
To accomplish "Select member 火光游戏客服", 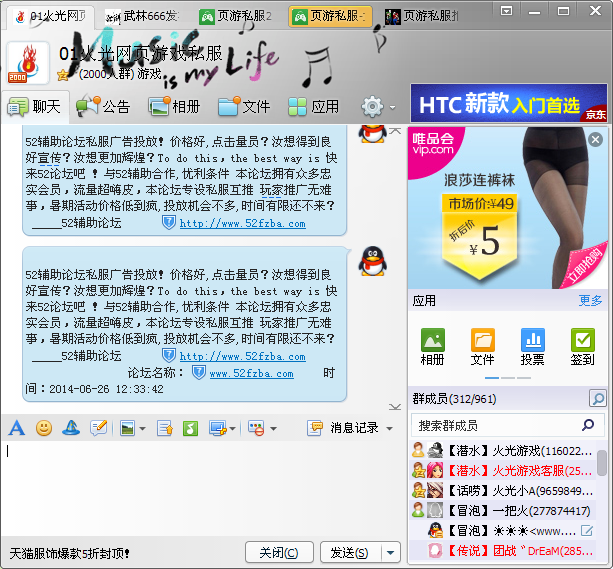I will (502, 470).
